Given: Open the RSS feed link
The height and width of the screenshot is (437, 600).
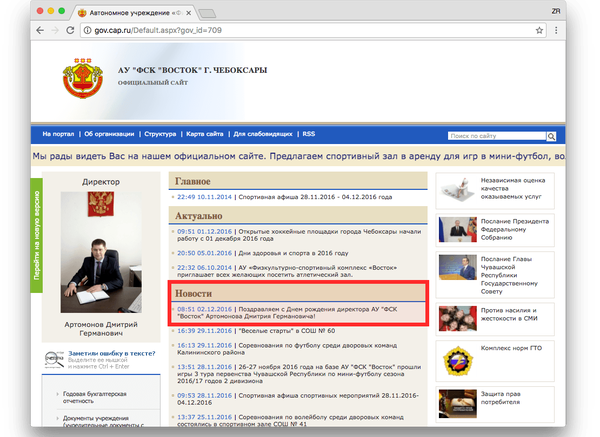Looking at the screenshot, I should tap(309, 133).
